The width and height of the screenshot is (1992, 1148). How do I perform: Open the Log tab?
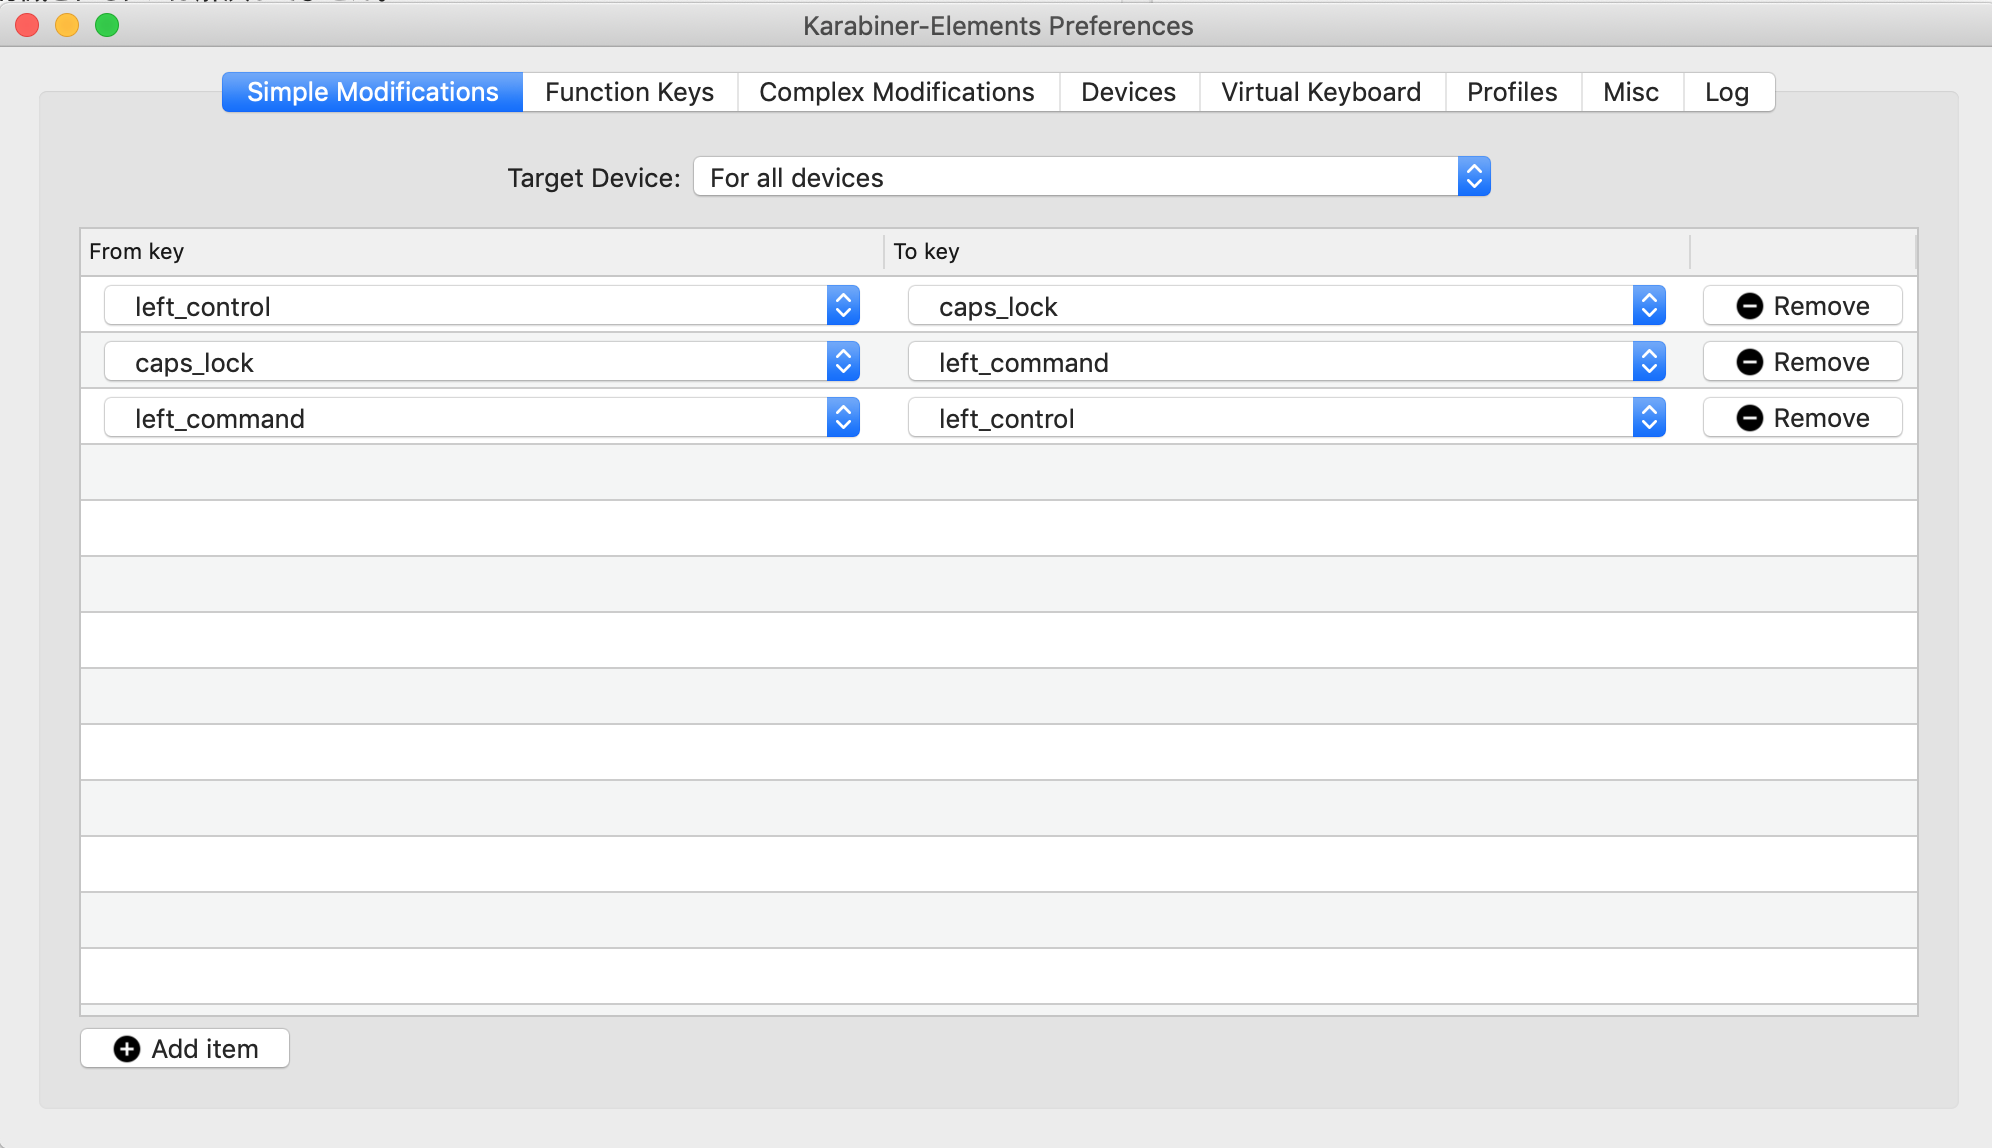click(x=1728, y=92)
